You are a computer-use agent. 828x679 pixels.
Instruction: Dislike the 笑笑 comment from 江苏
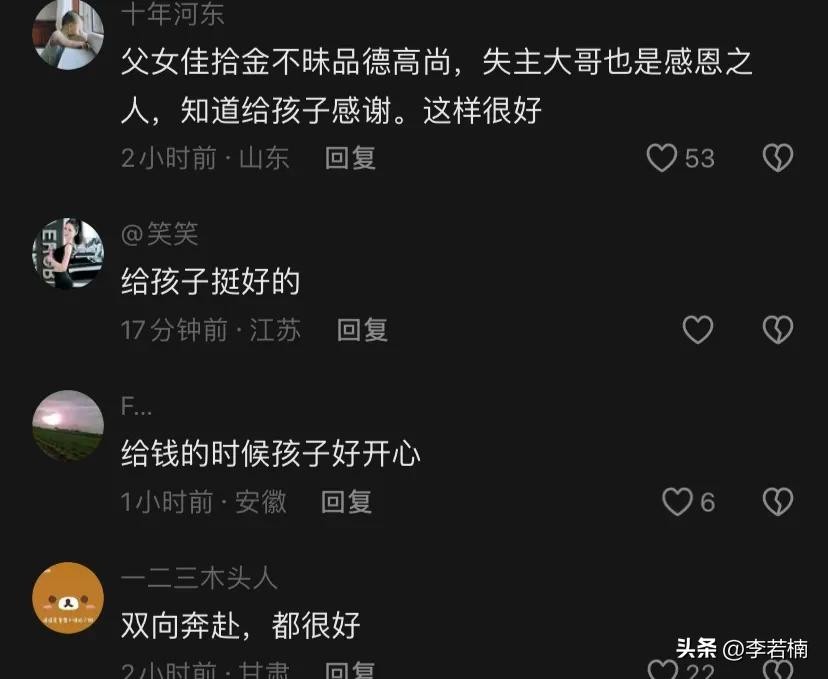pyautogui.click(x=778, y=329)
